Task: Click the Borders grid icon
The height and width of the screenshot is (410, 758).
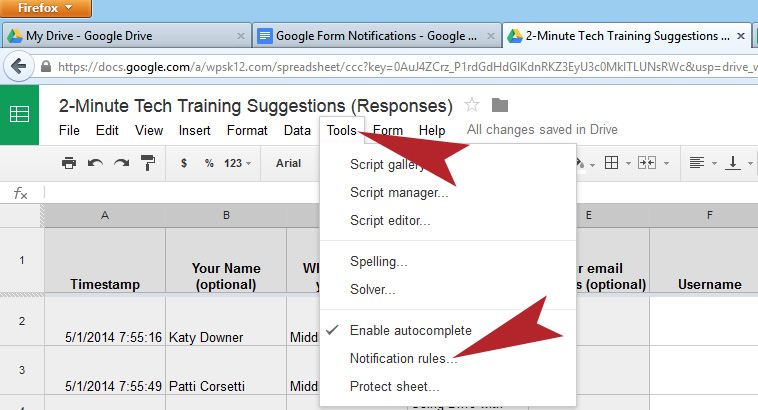Action: click(612, 163)
